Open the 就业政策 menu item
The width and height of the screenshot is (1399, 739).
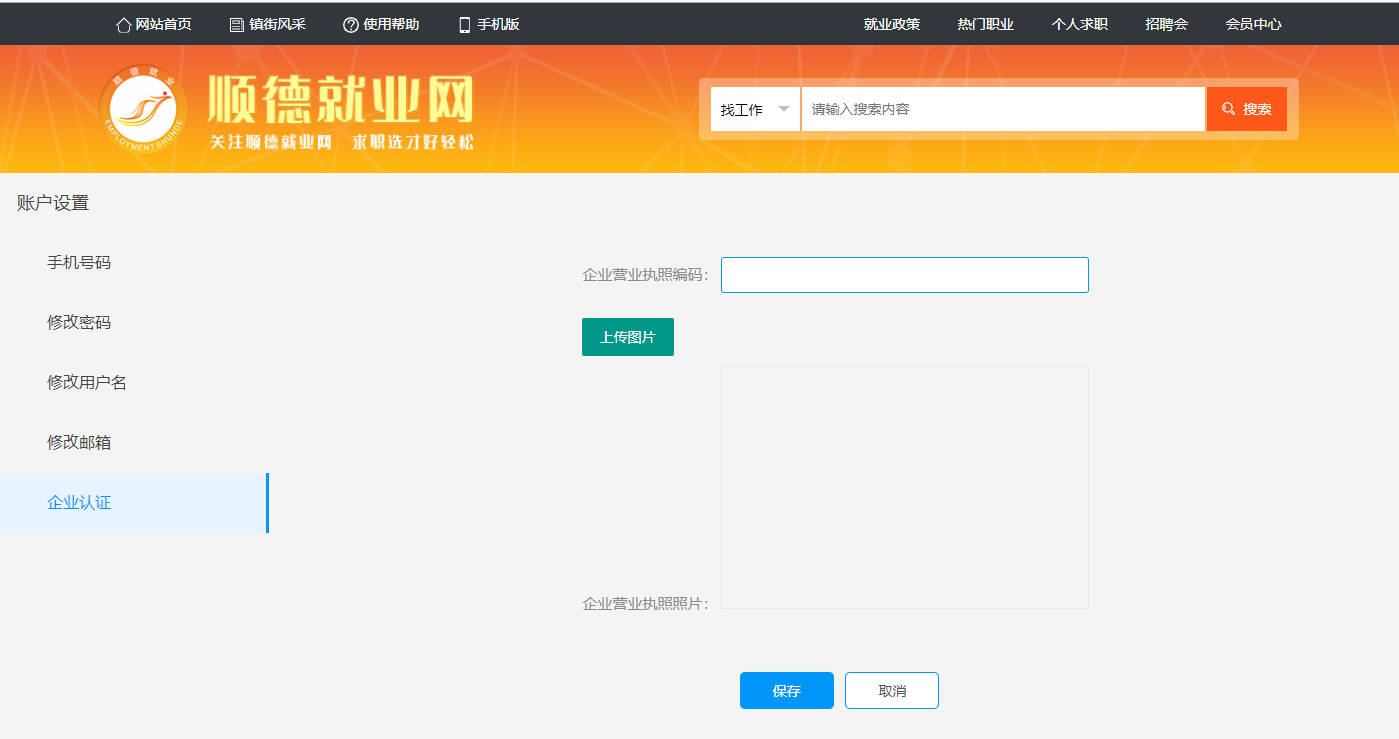(x=891, y=25)
